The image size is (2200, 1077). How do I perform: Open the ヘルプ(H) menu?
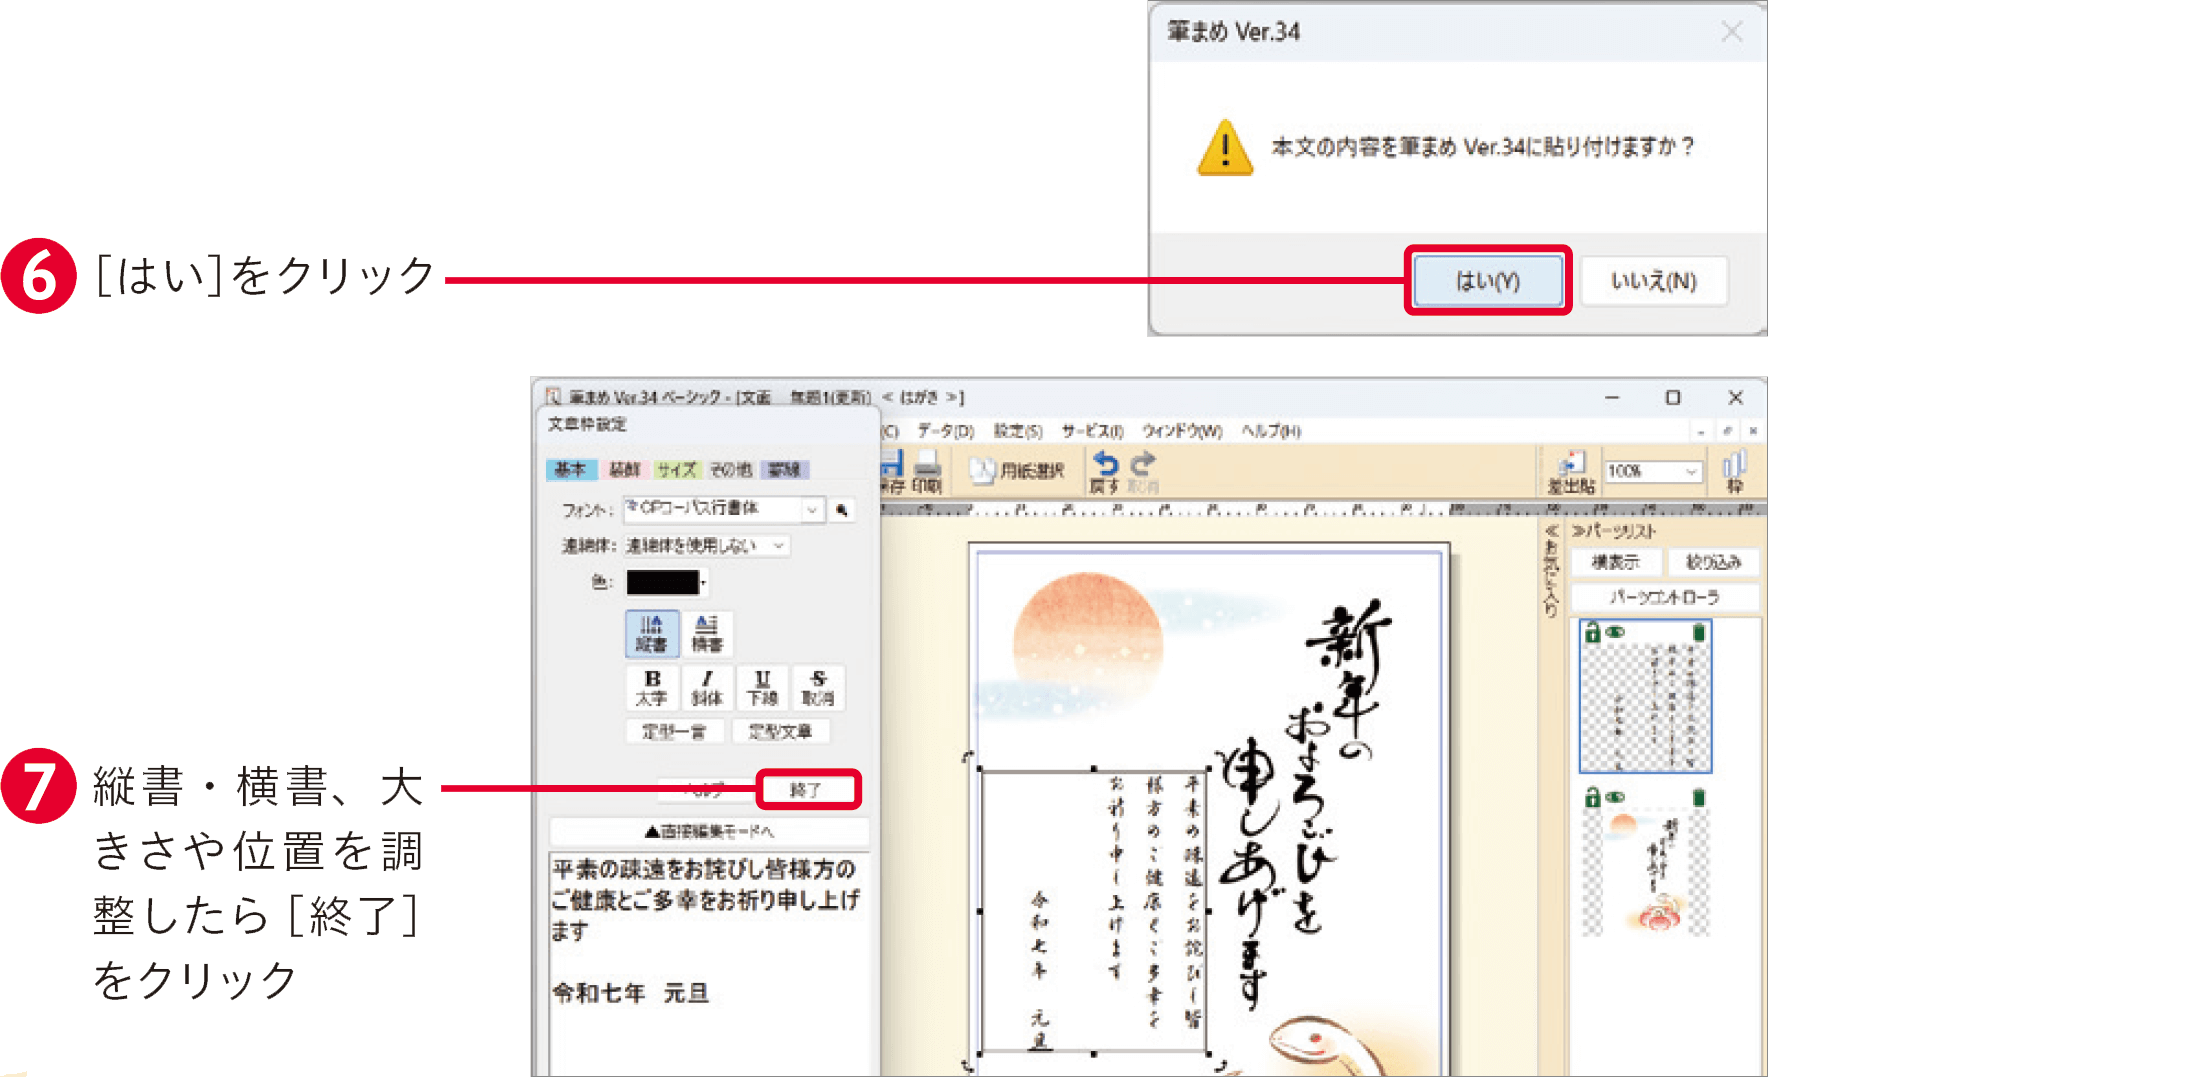pyautogui.click(x=1271, y=431)
